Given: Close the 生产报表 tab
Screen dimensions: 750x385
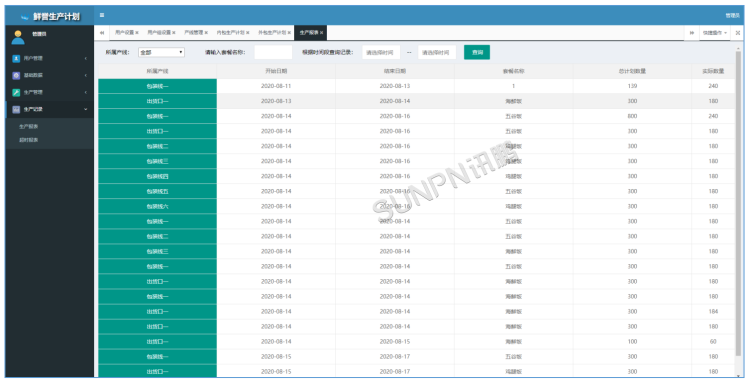Looking at the screenshot, I should 321,33.
